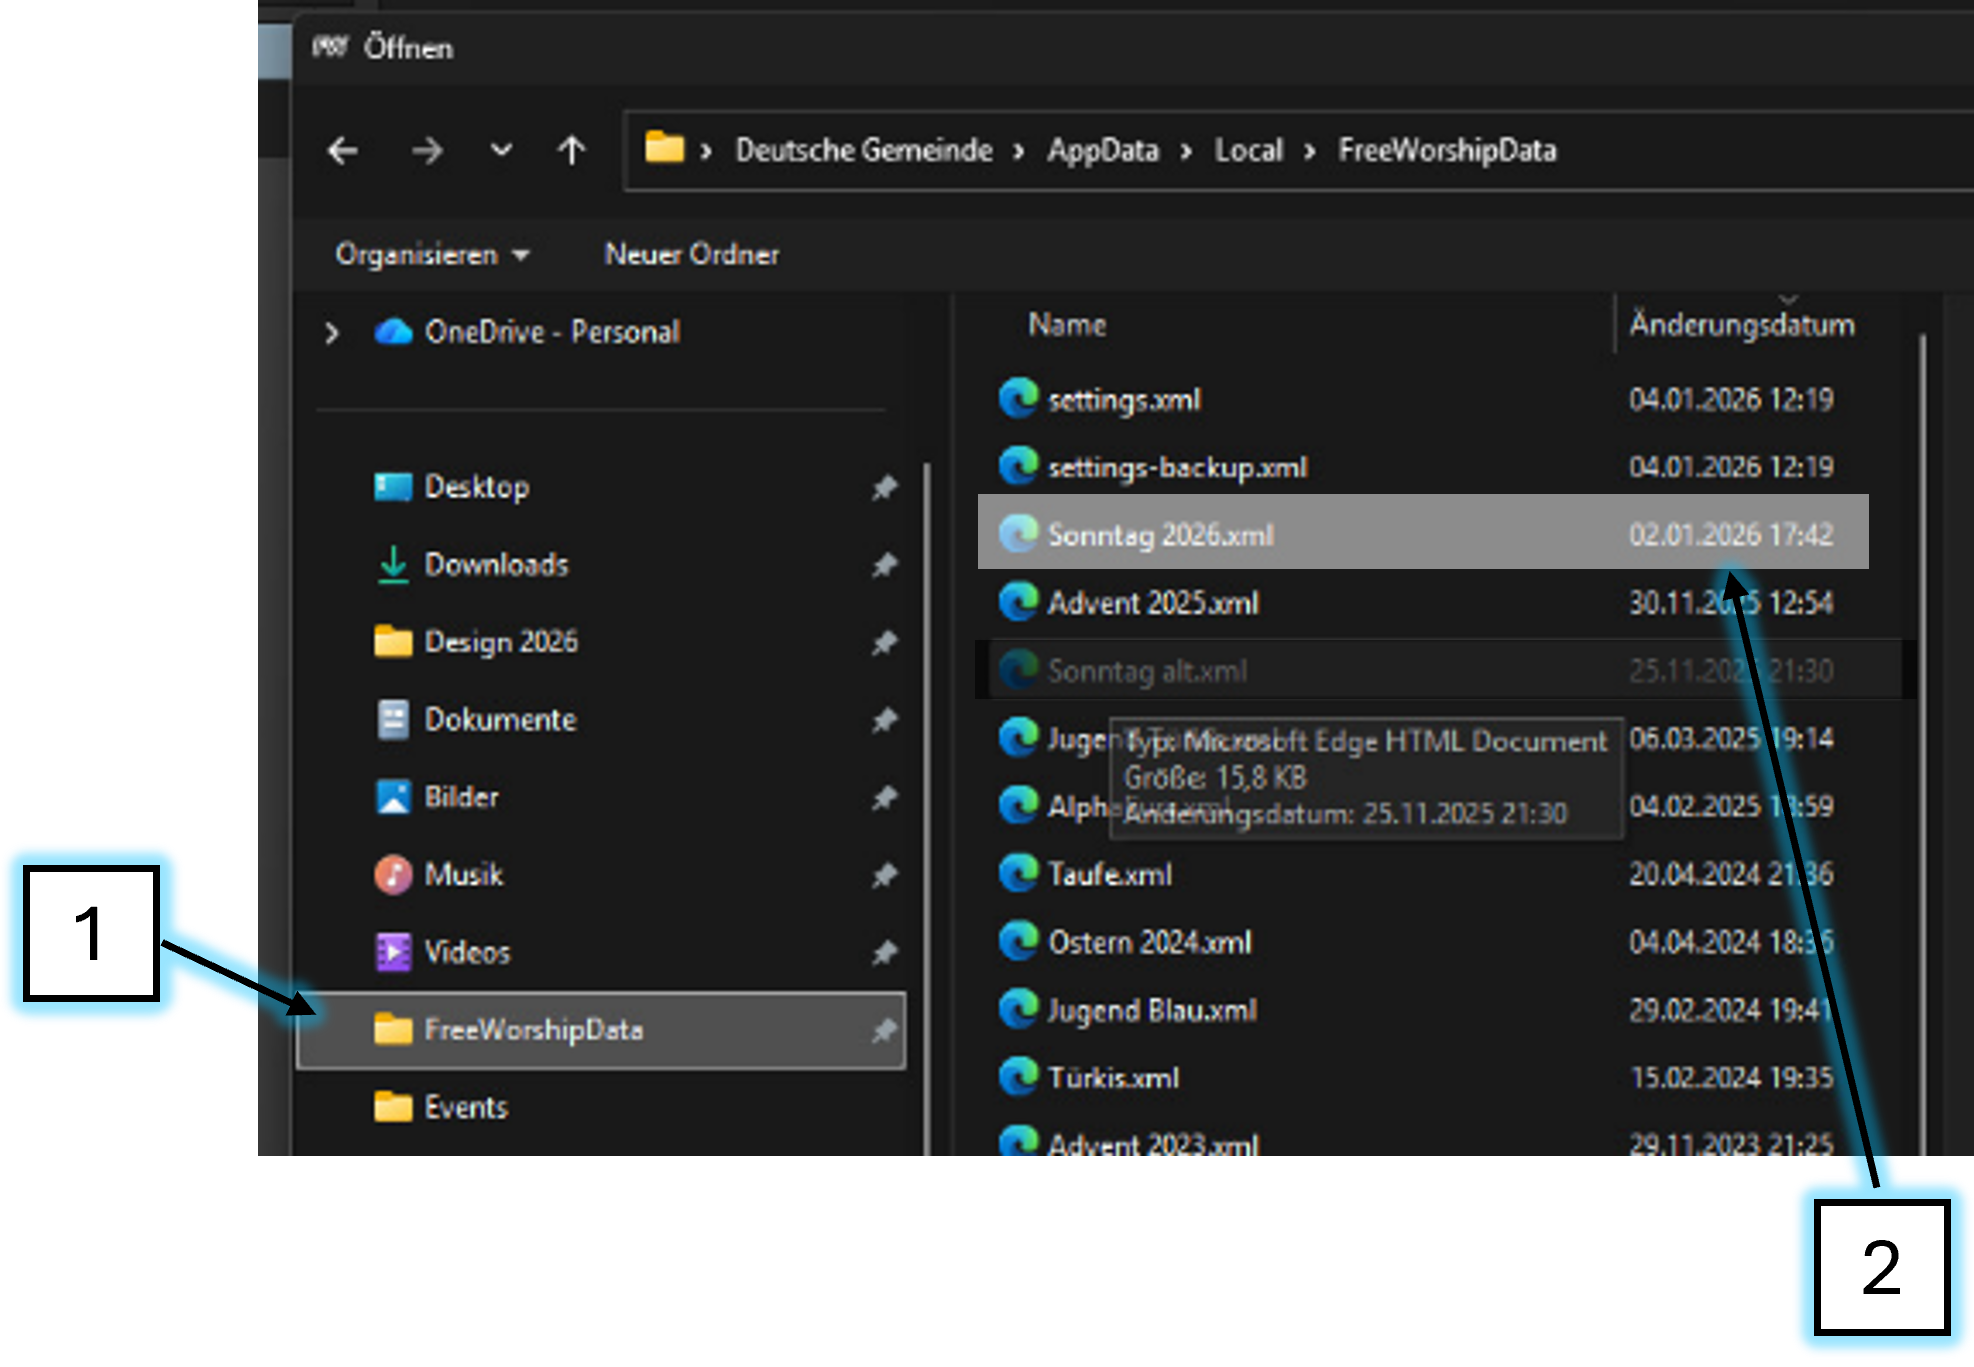Expand the OneDrive - Personal tree node
This screenshot has height=1367, width=1974.
(x=332, y=332)
